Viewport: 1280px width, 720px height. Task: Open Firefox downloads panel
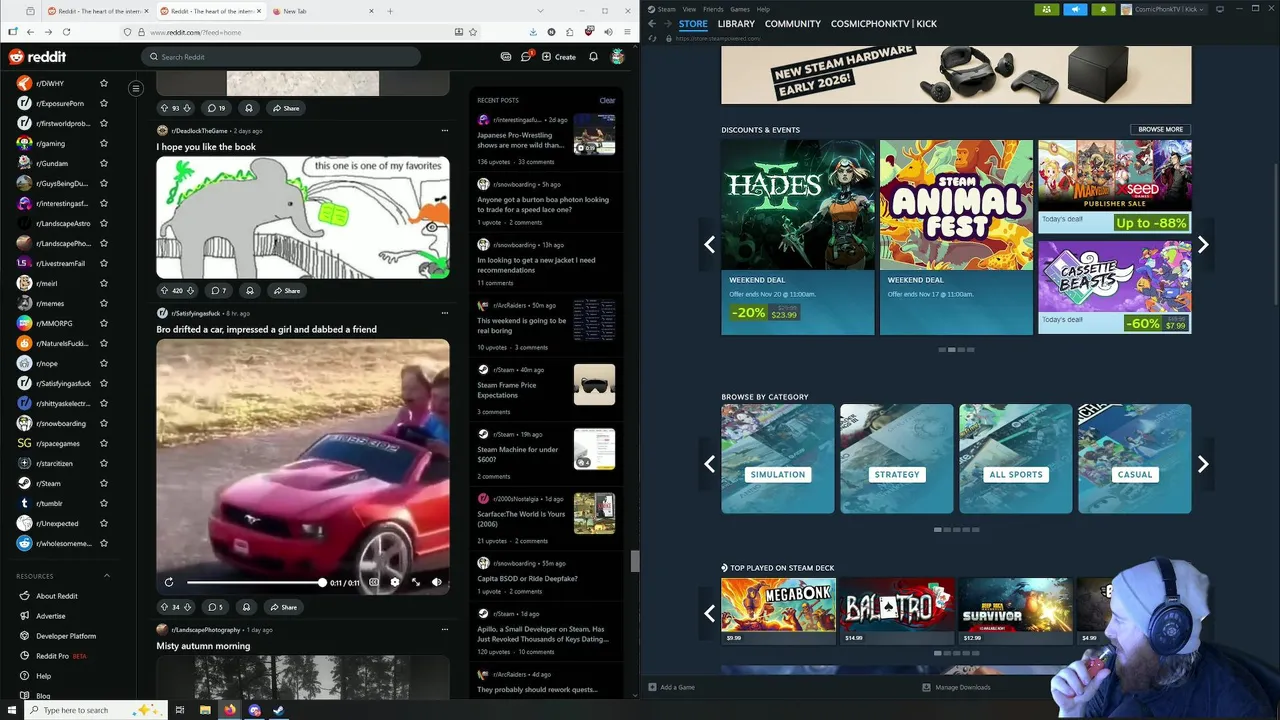(x=532, y=32)
